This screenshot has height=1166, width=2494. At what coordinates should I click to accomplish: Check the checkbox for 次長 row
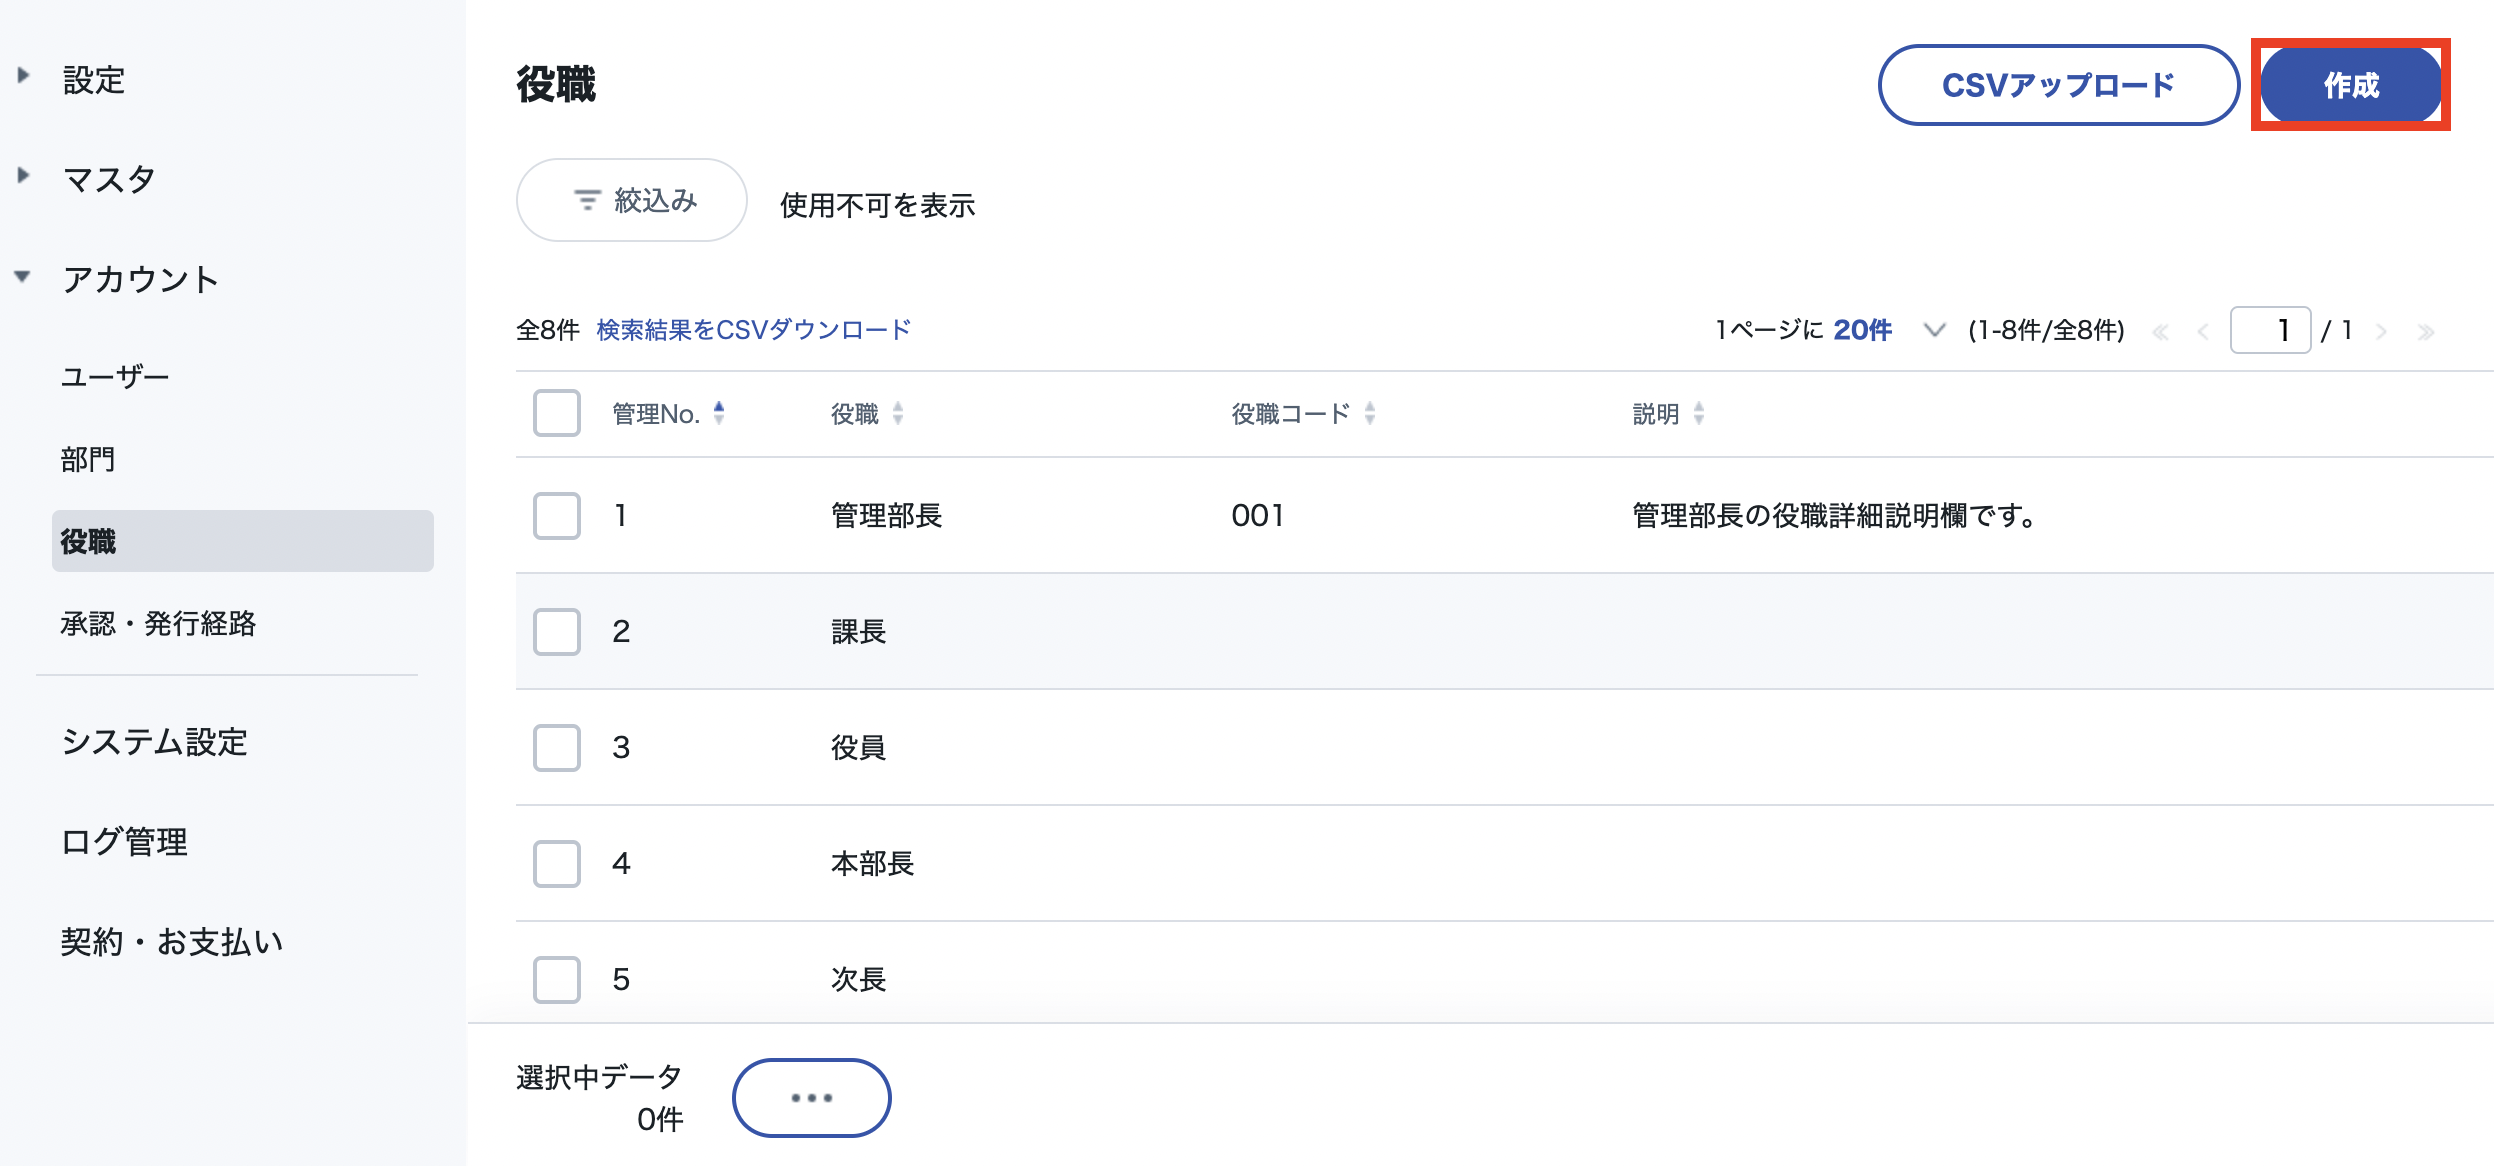[557, 979]
